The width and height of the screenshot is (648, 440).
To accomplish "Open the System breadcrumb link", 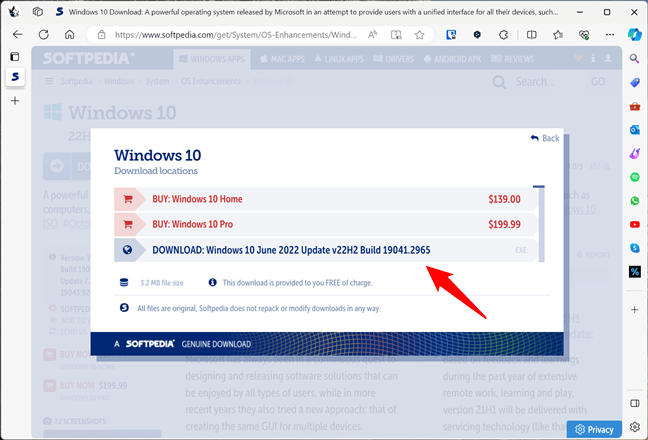I will click(x=157, y=81).
